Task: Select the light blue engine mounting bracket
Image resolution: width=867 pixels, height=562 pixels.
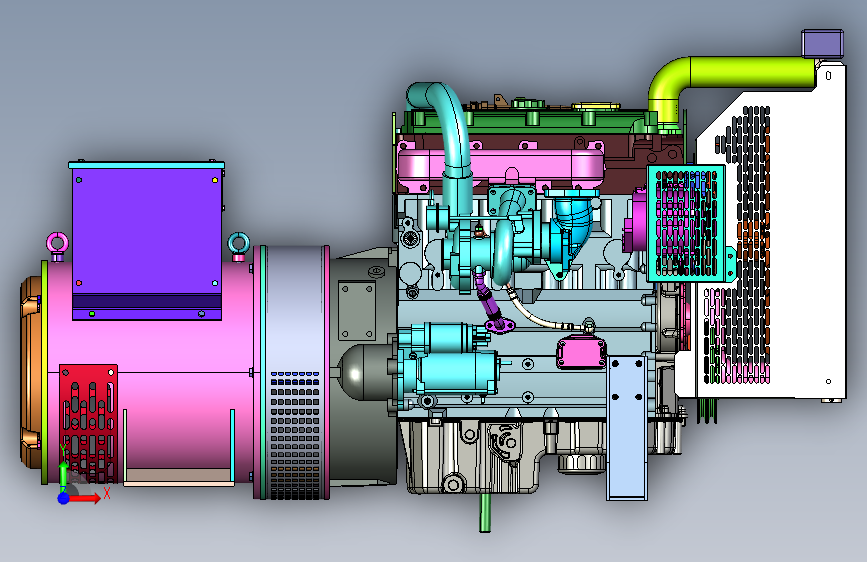Action: click(x=626, y=427)
